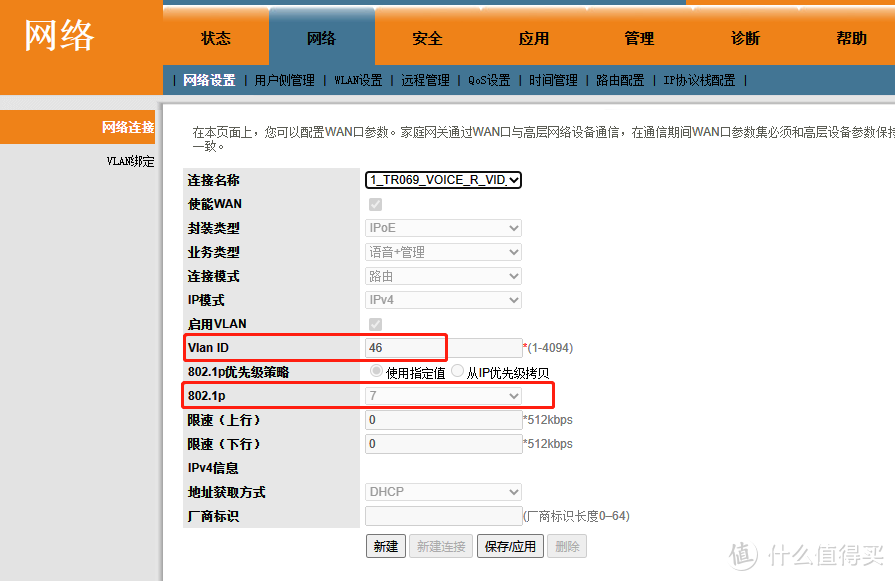Select 网络连接 in left sidebar
Viewport: 895px width, 581px height.
tap(78, 127)
